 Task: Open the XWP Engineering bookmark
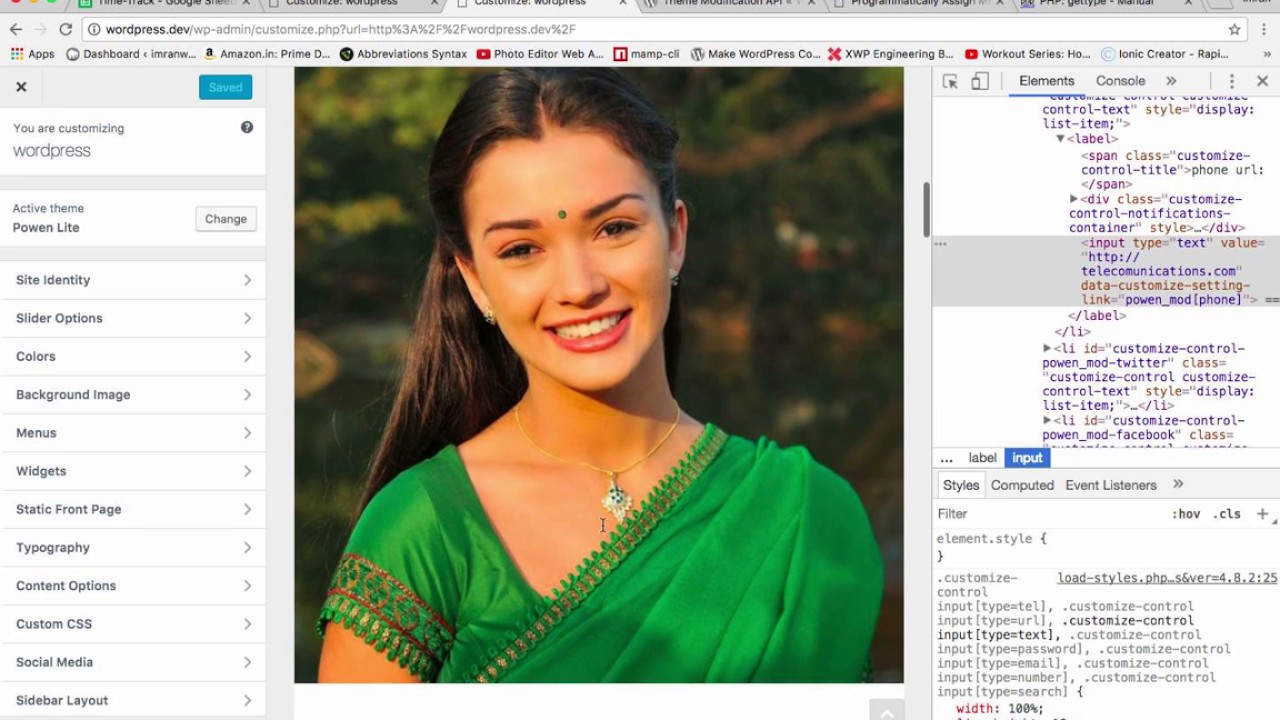(x=891, y=54)
